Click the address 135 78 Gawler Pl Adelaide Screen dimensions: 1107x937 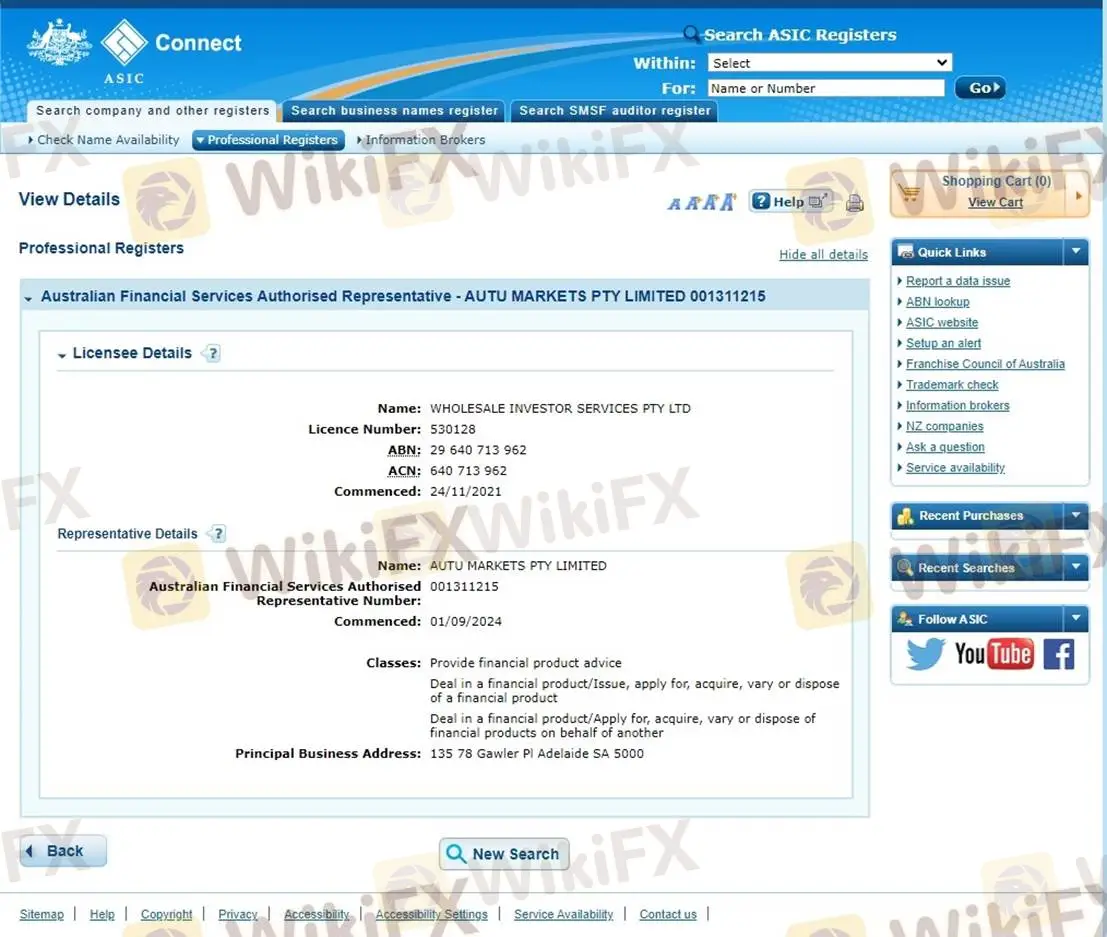point(537,753)
